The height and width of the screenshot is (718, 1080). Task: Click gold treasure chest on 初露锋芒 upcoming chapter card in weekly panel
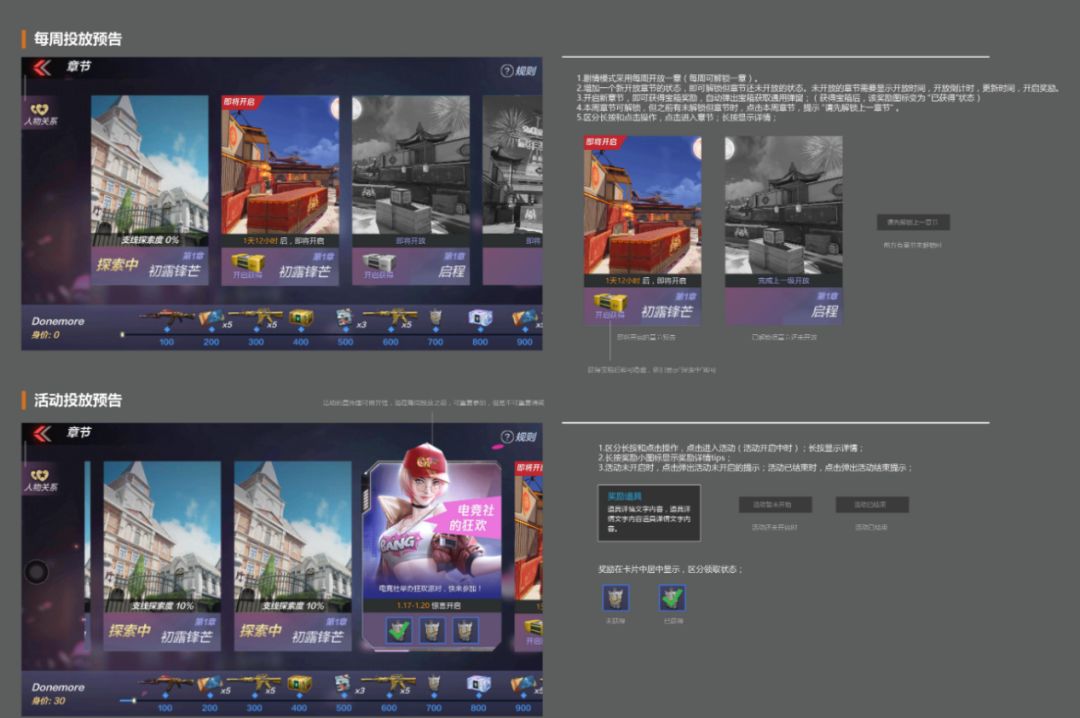(247, 263)
